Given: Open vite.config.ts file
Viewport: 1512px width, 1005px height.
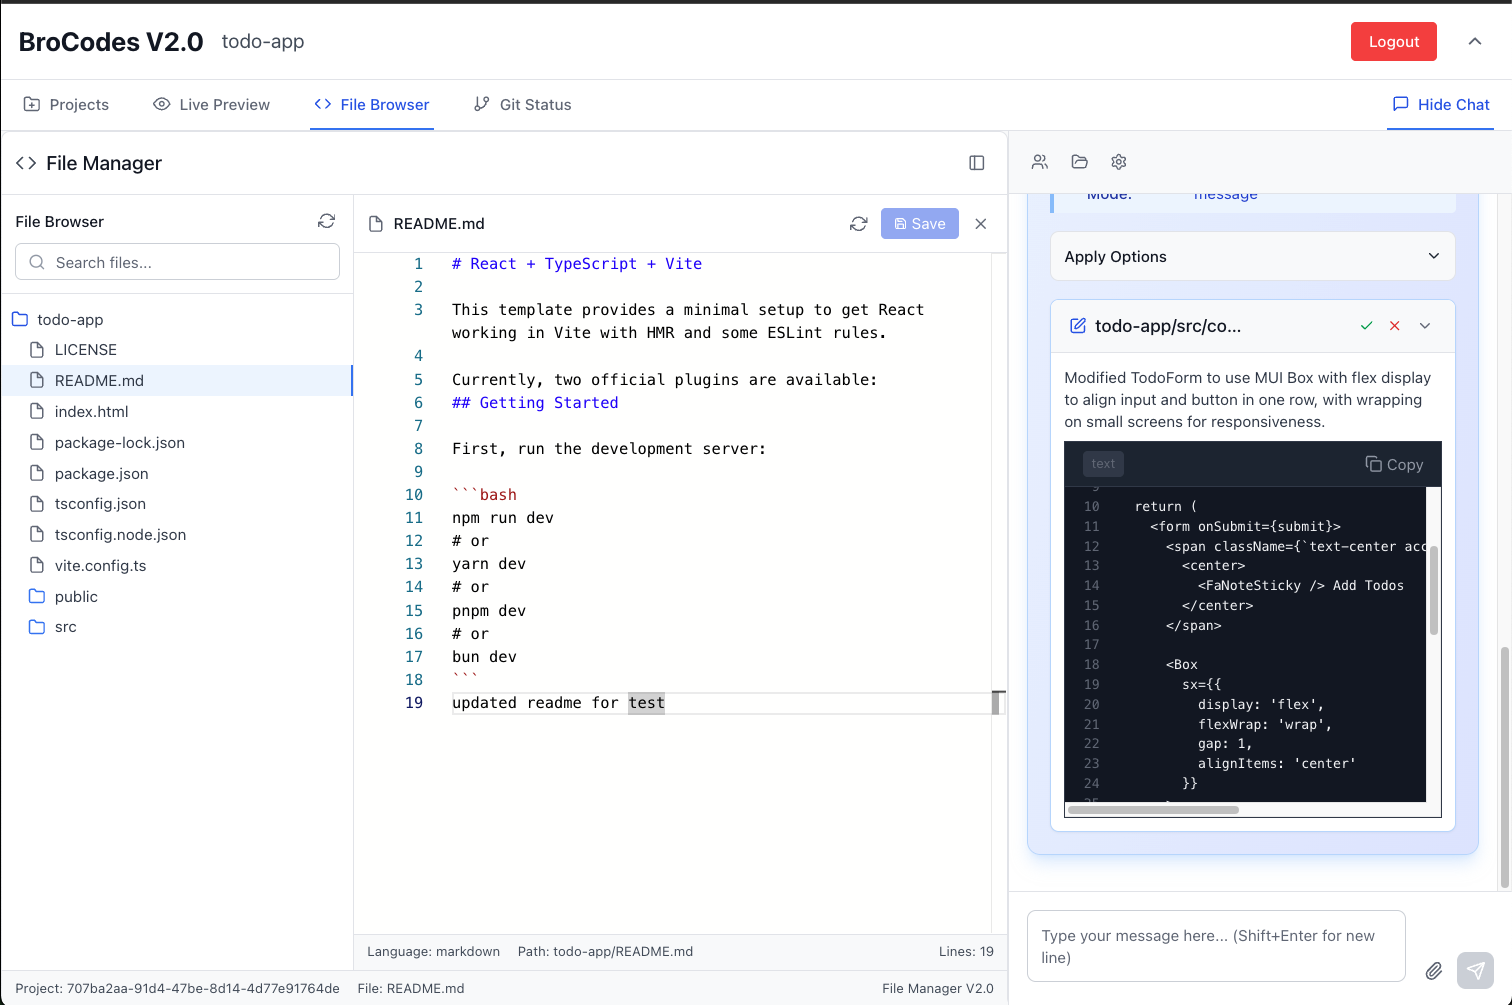Looking at the screenshot, I should [x=176, y=566].
